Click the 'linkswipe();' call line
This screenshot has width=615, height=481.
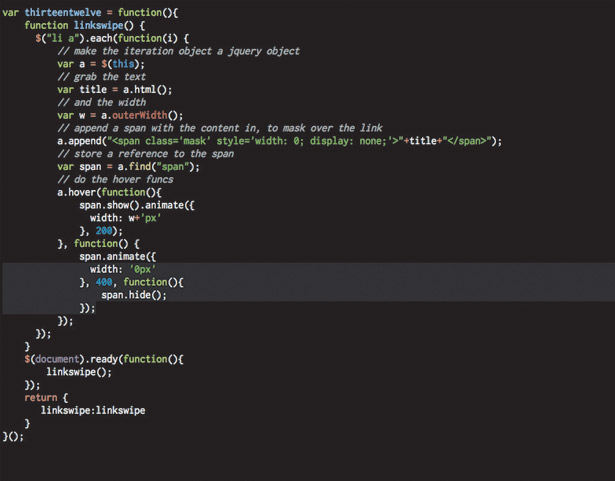pos(79,372)
